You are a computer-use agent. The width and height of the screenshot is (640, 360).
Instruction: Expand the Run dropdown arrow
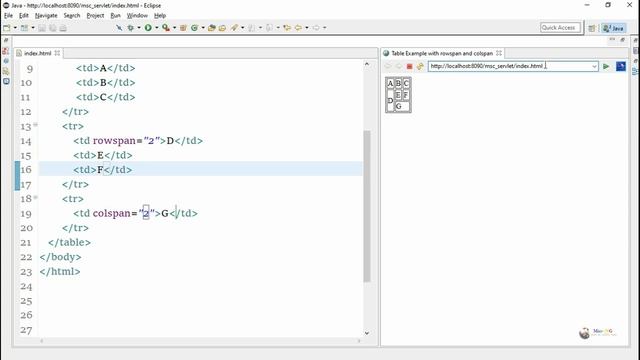157,28
